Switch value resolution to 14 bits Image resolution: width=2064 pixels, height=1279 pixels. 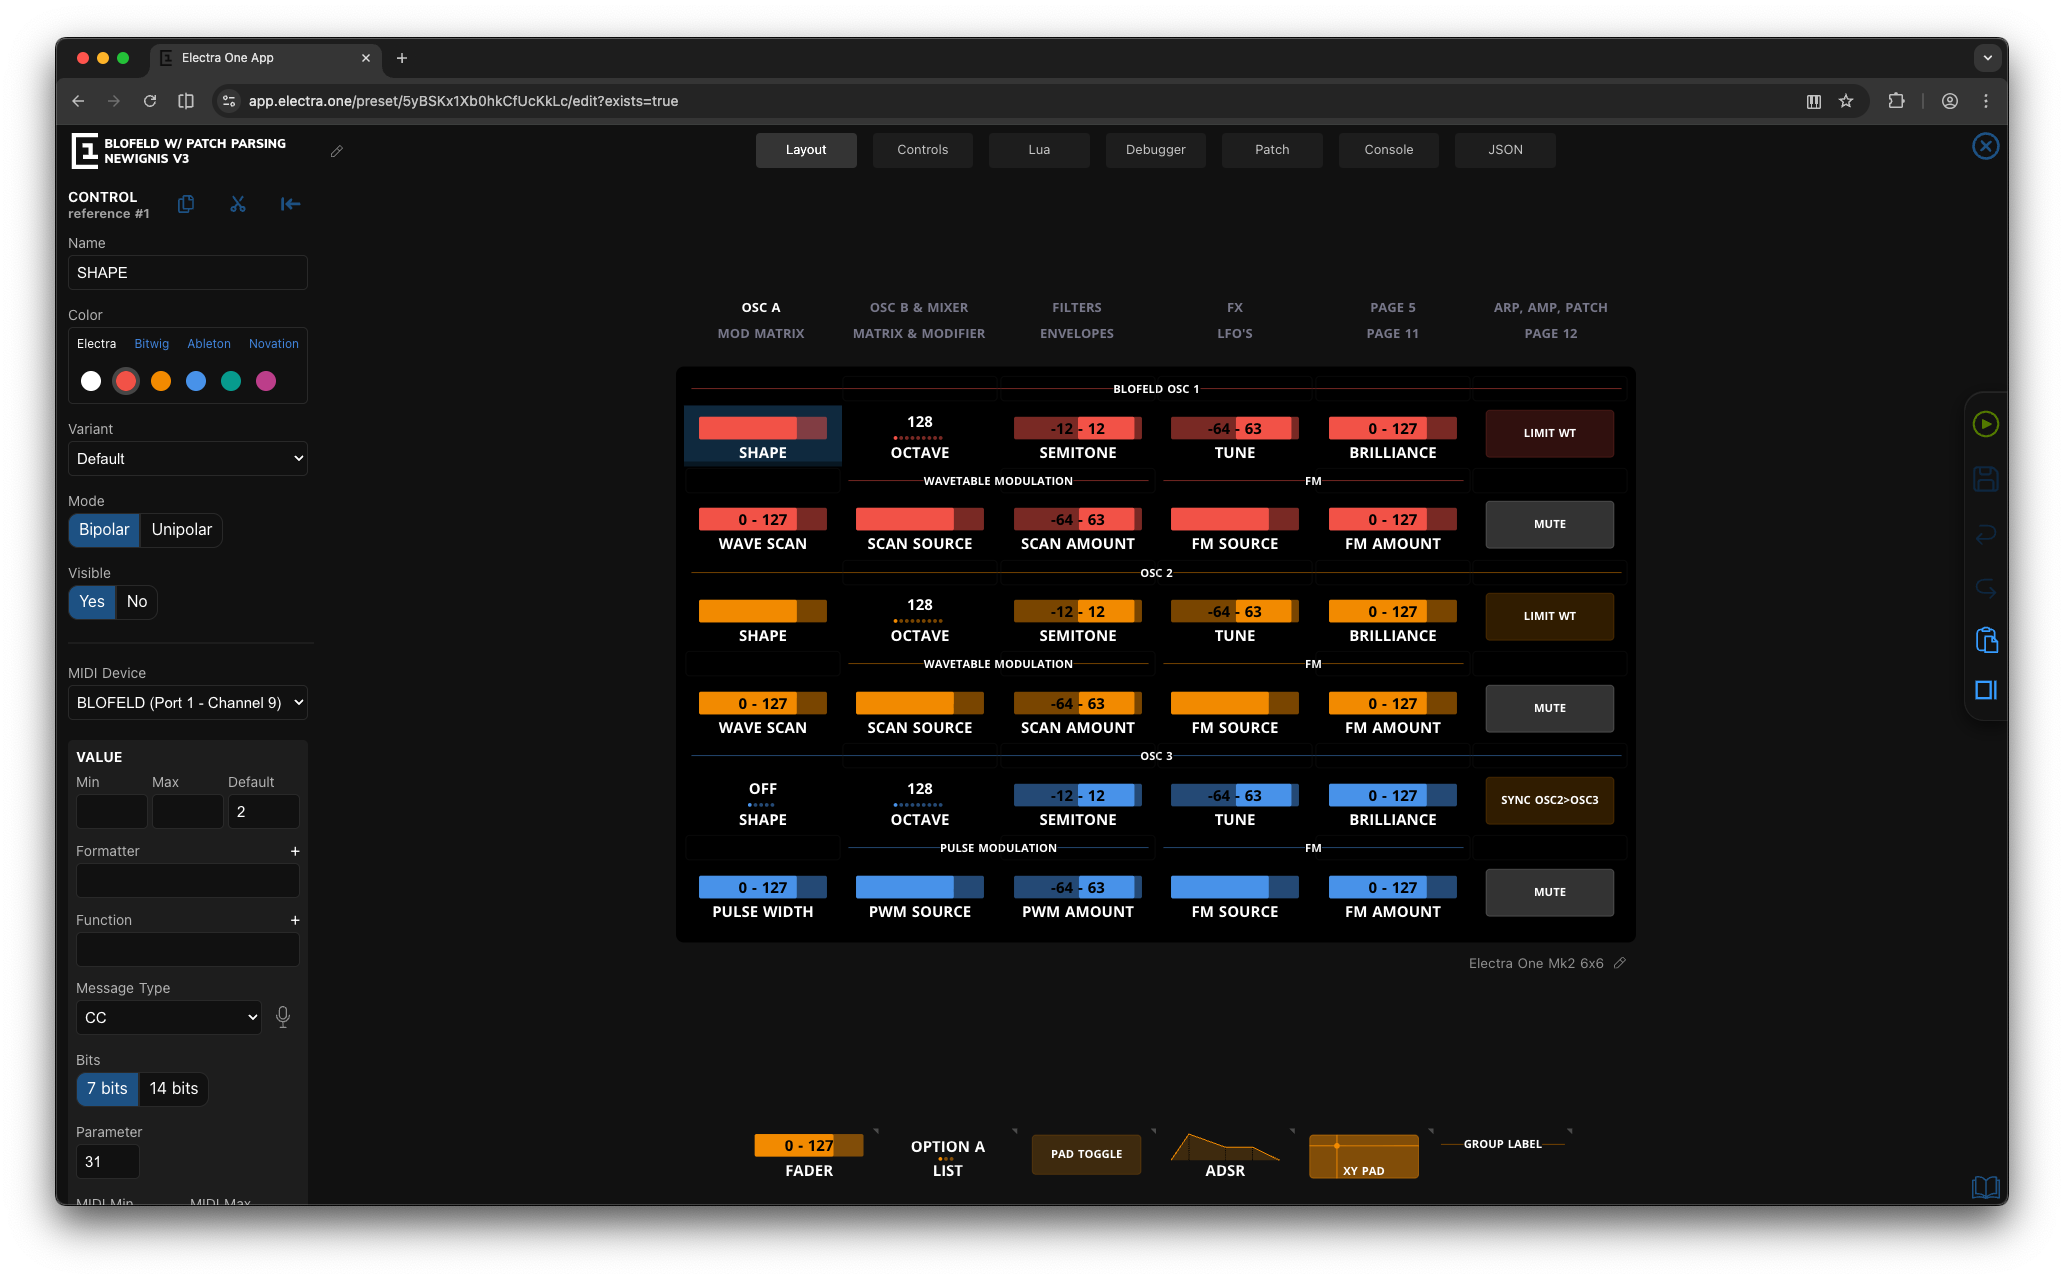pos(173,1088)
